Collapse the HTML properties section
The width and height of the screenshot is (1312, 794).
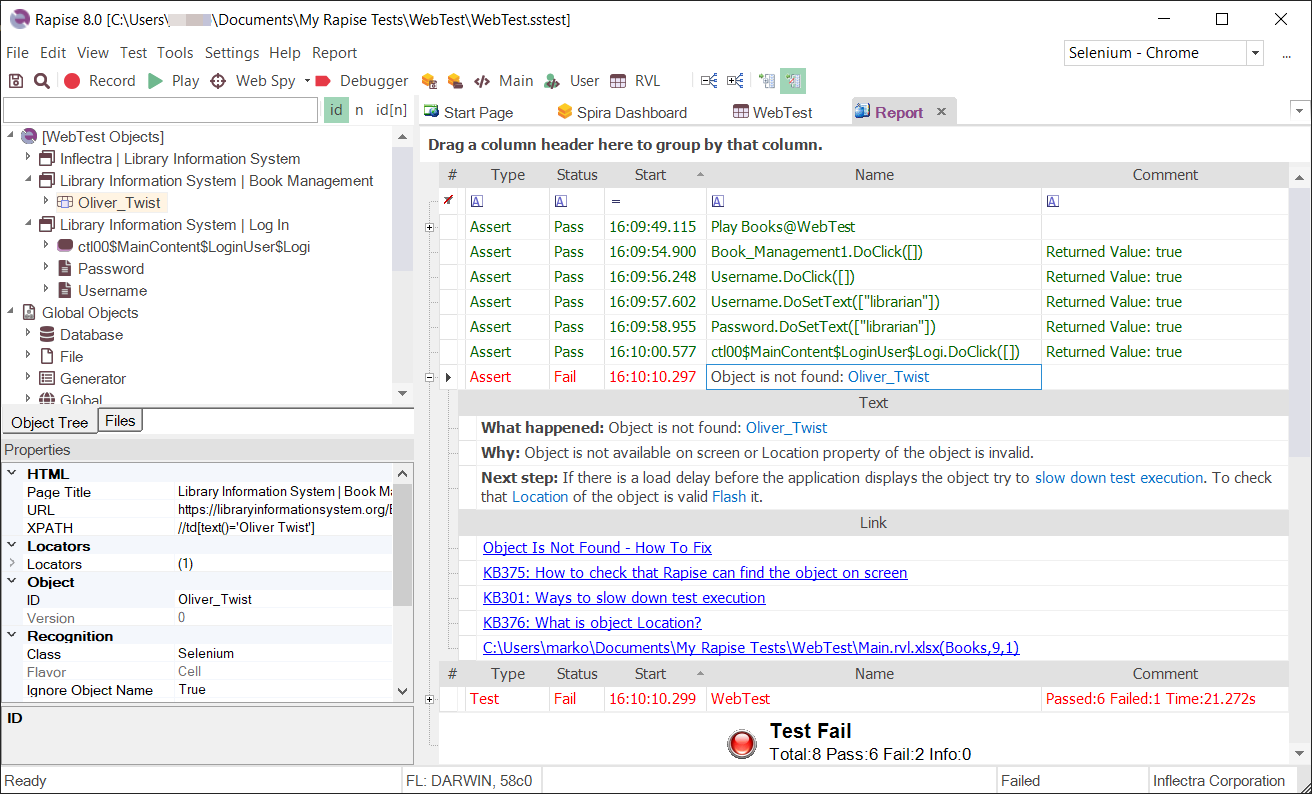12,474
